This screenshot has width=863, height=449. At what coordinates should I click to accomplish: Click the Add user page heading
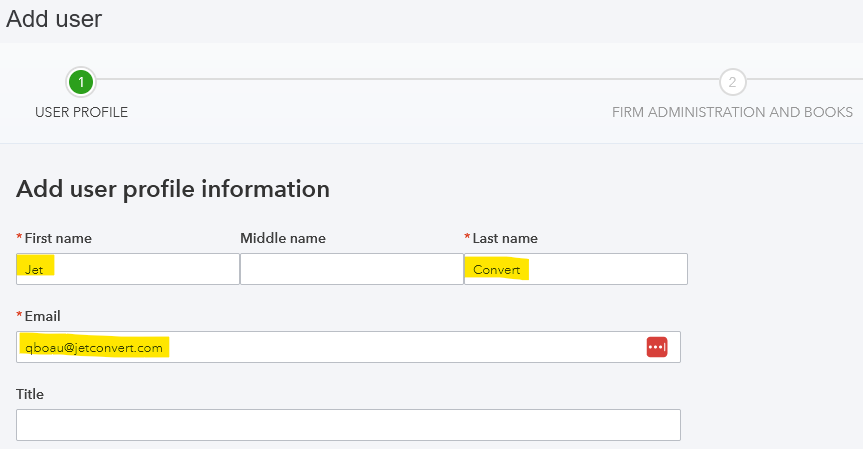(x=54, y=19)
